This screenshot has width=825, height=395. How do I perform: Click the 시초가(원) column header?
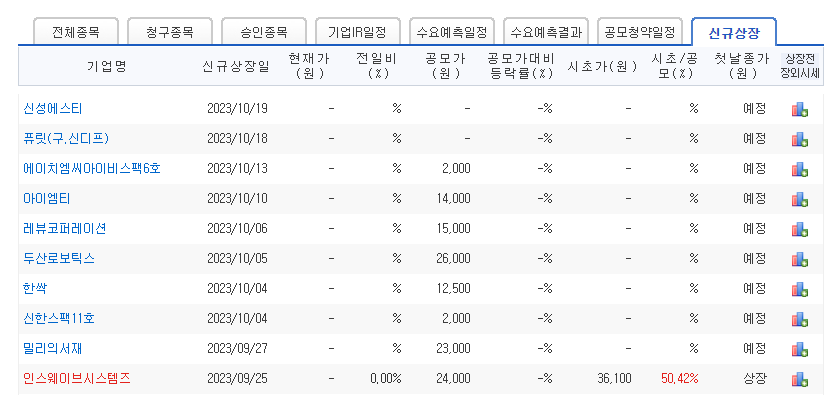[x=603, y=66]
